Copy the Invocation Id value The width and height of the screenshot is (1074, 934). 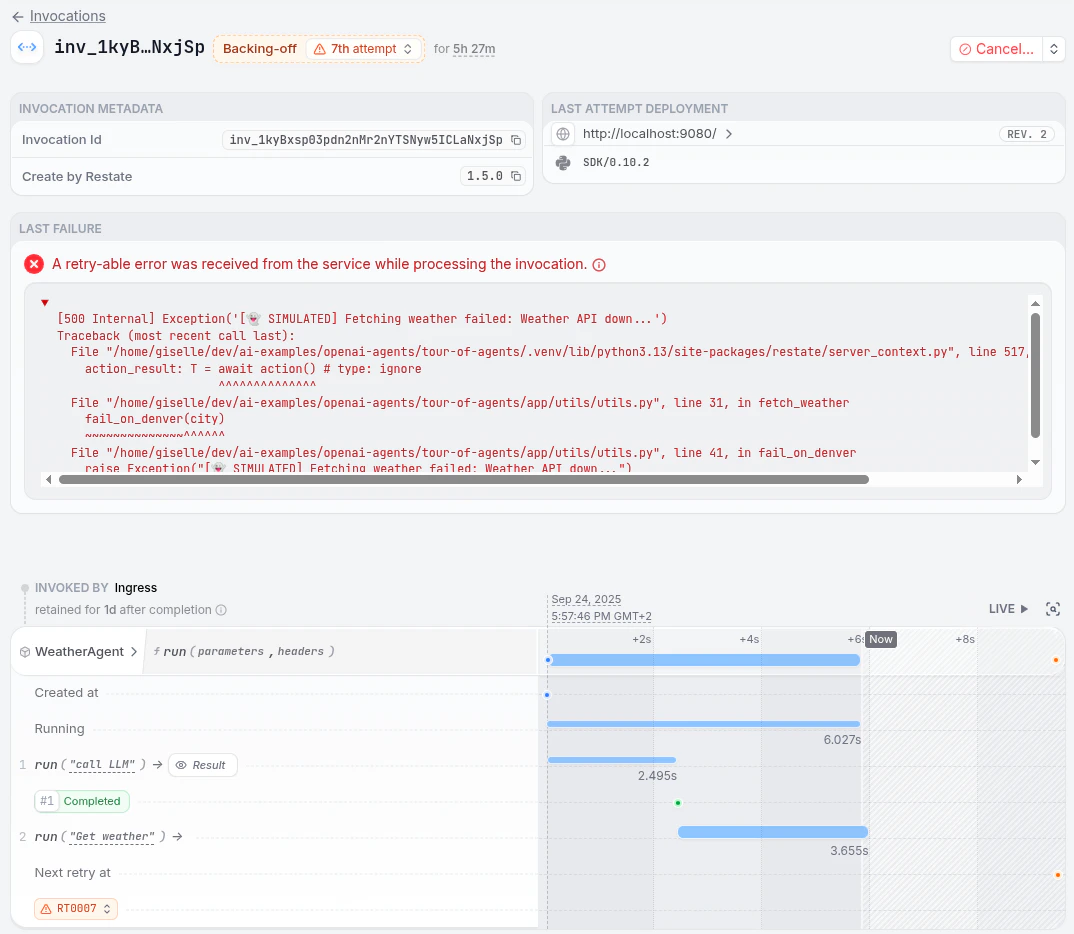(516, 140)
